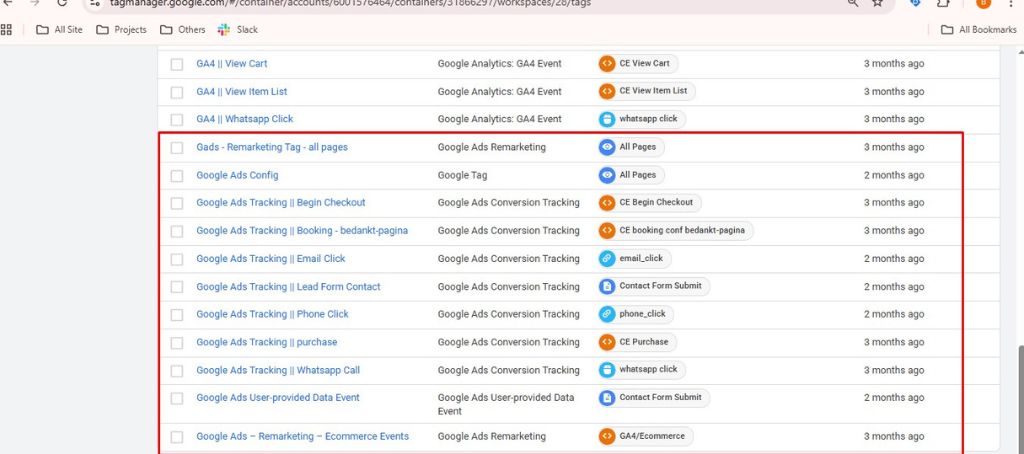Image resolution: width=1024 pixels, height=454 pixels.
Task: Open the GA4 || Whatsapp Click tag
Action: pos(244,119)
